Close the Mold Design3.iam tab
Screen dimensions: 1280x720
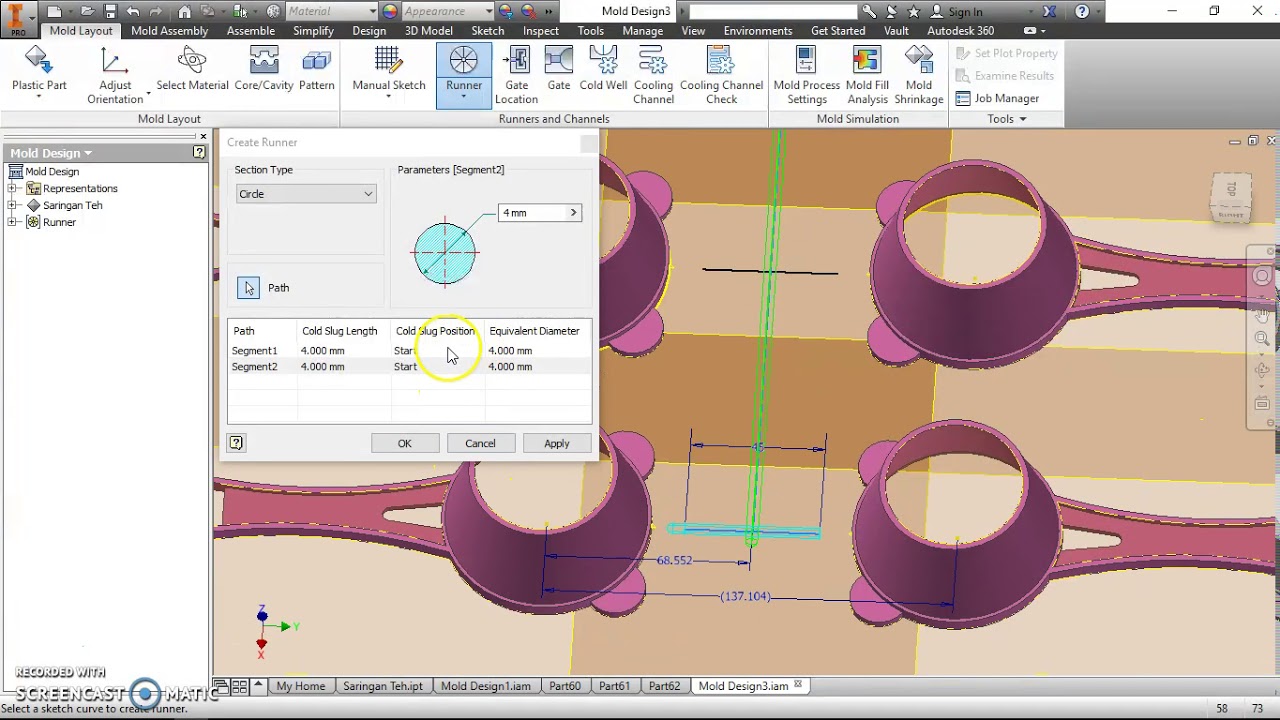[799, 686]
